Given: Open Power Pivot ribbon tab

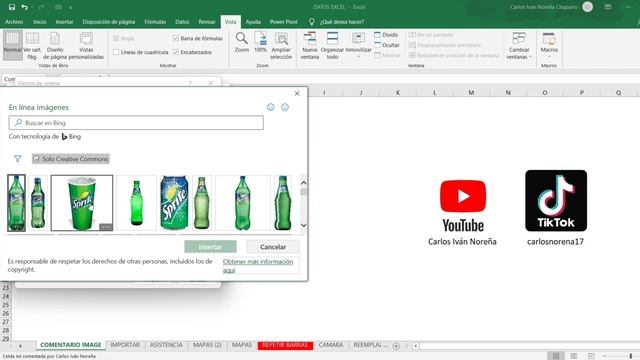Looking at the screenshot, I should (x=283, y=22).
